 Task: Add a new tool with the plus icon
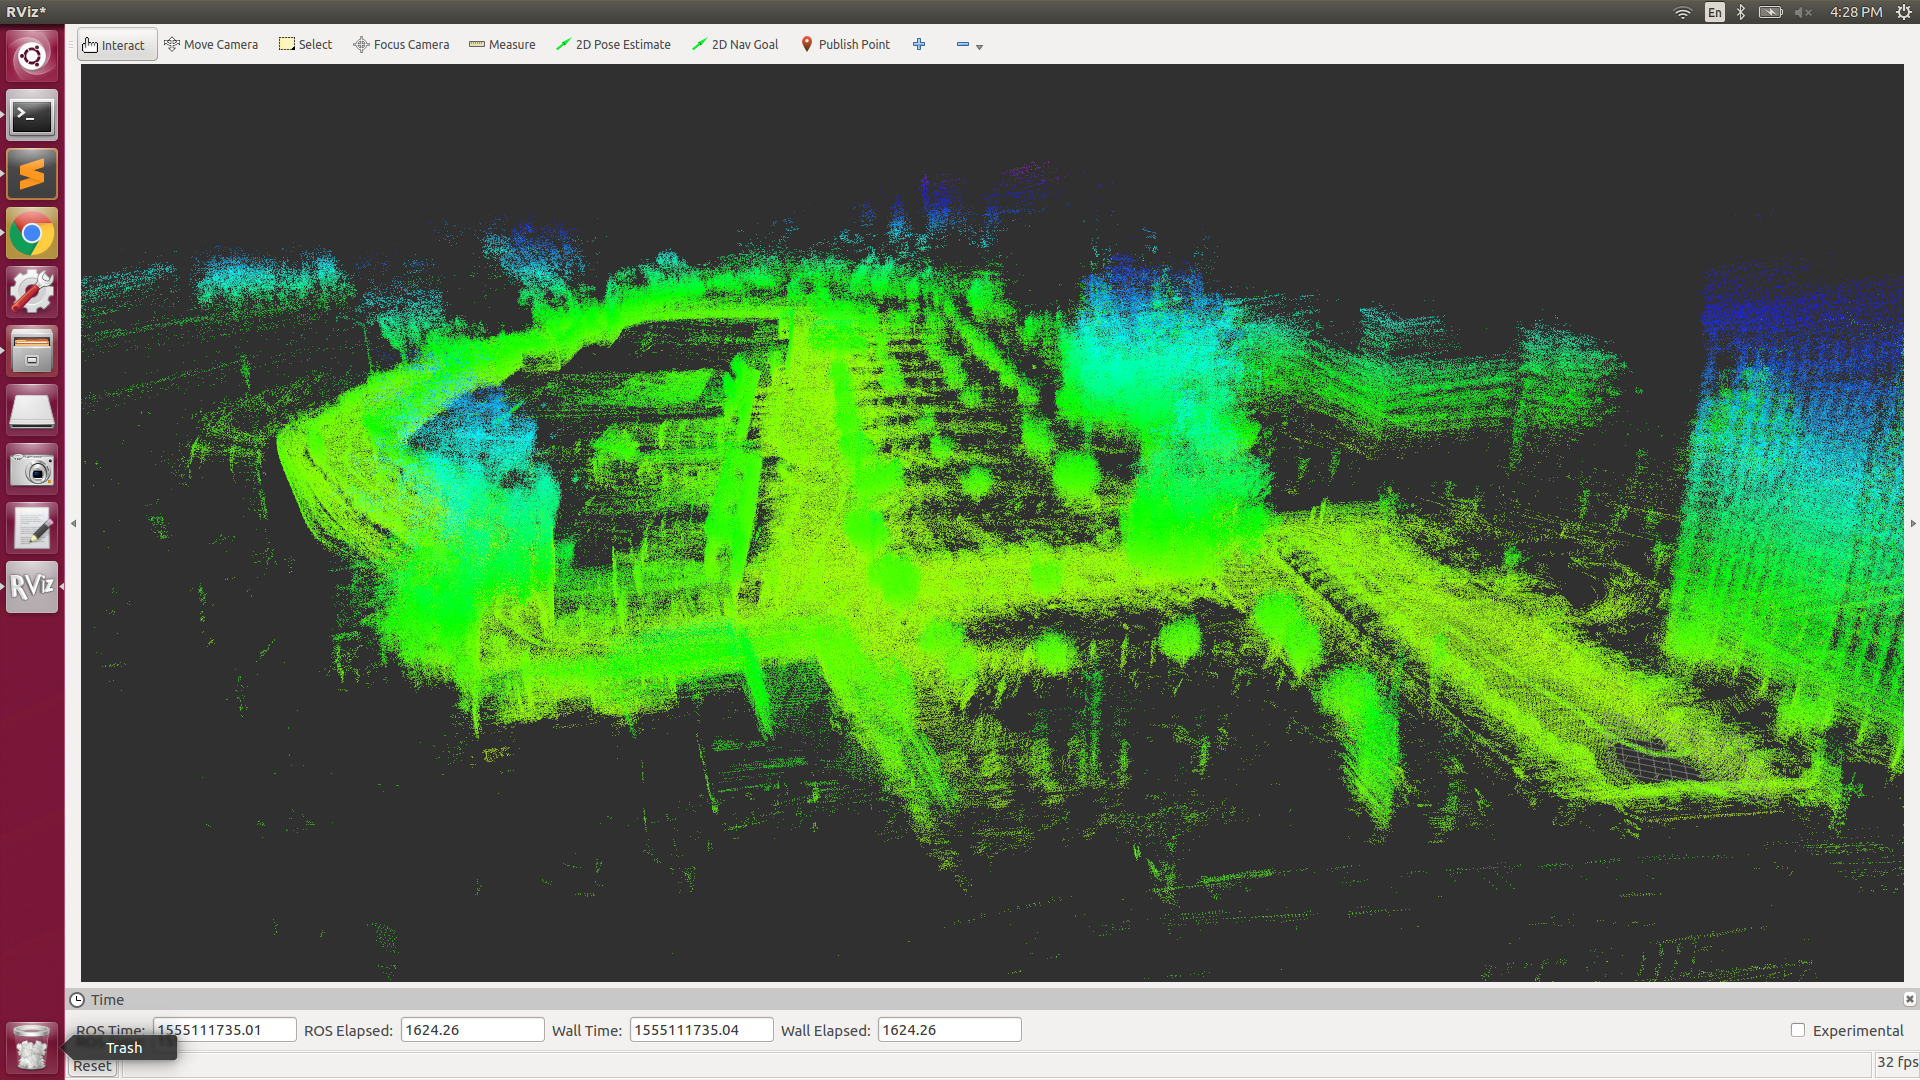918,44
